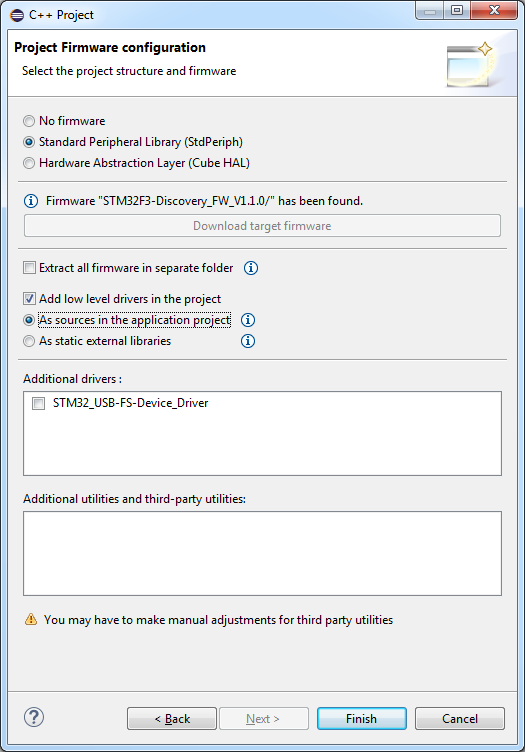Click the Finish button

tap(362, 718)
